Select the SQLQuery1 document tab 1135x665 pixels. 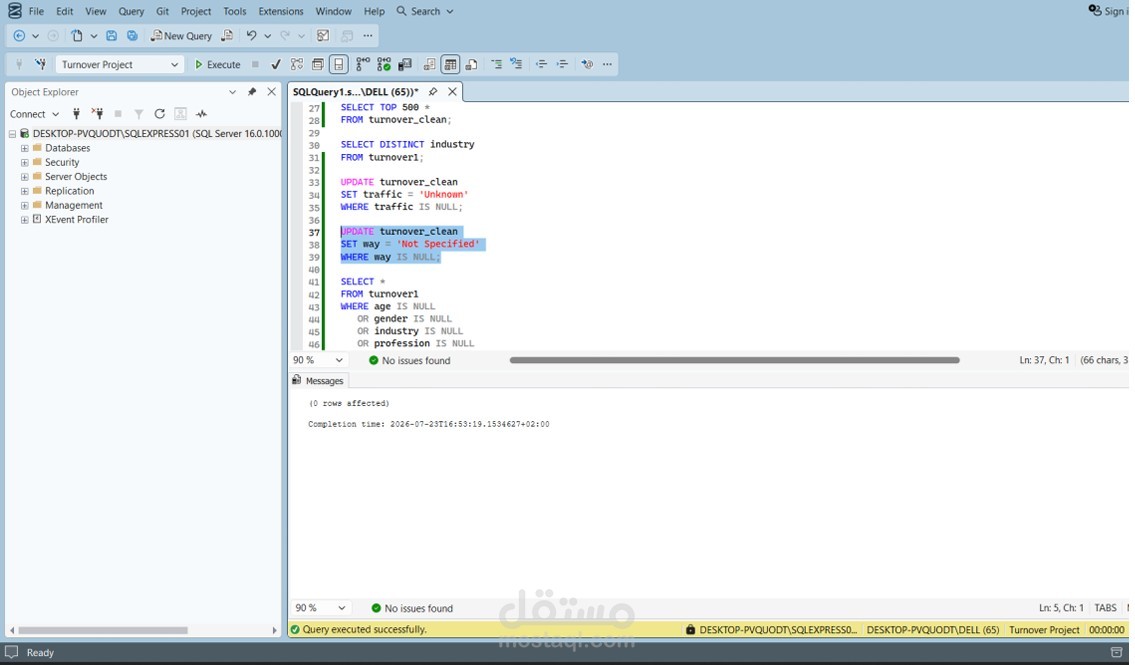click(x=355, y=92)
